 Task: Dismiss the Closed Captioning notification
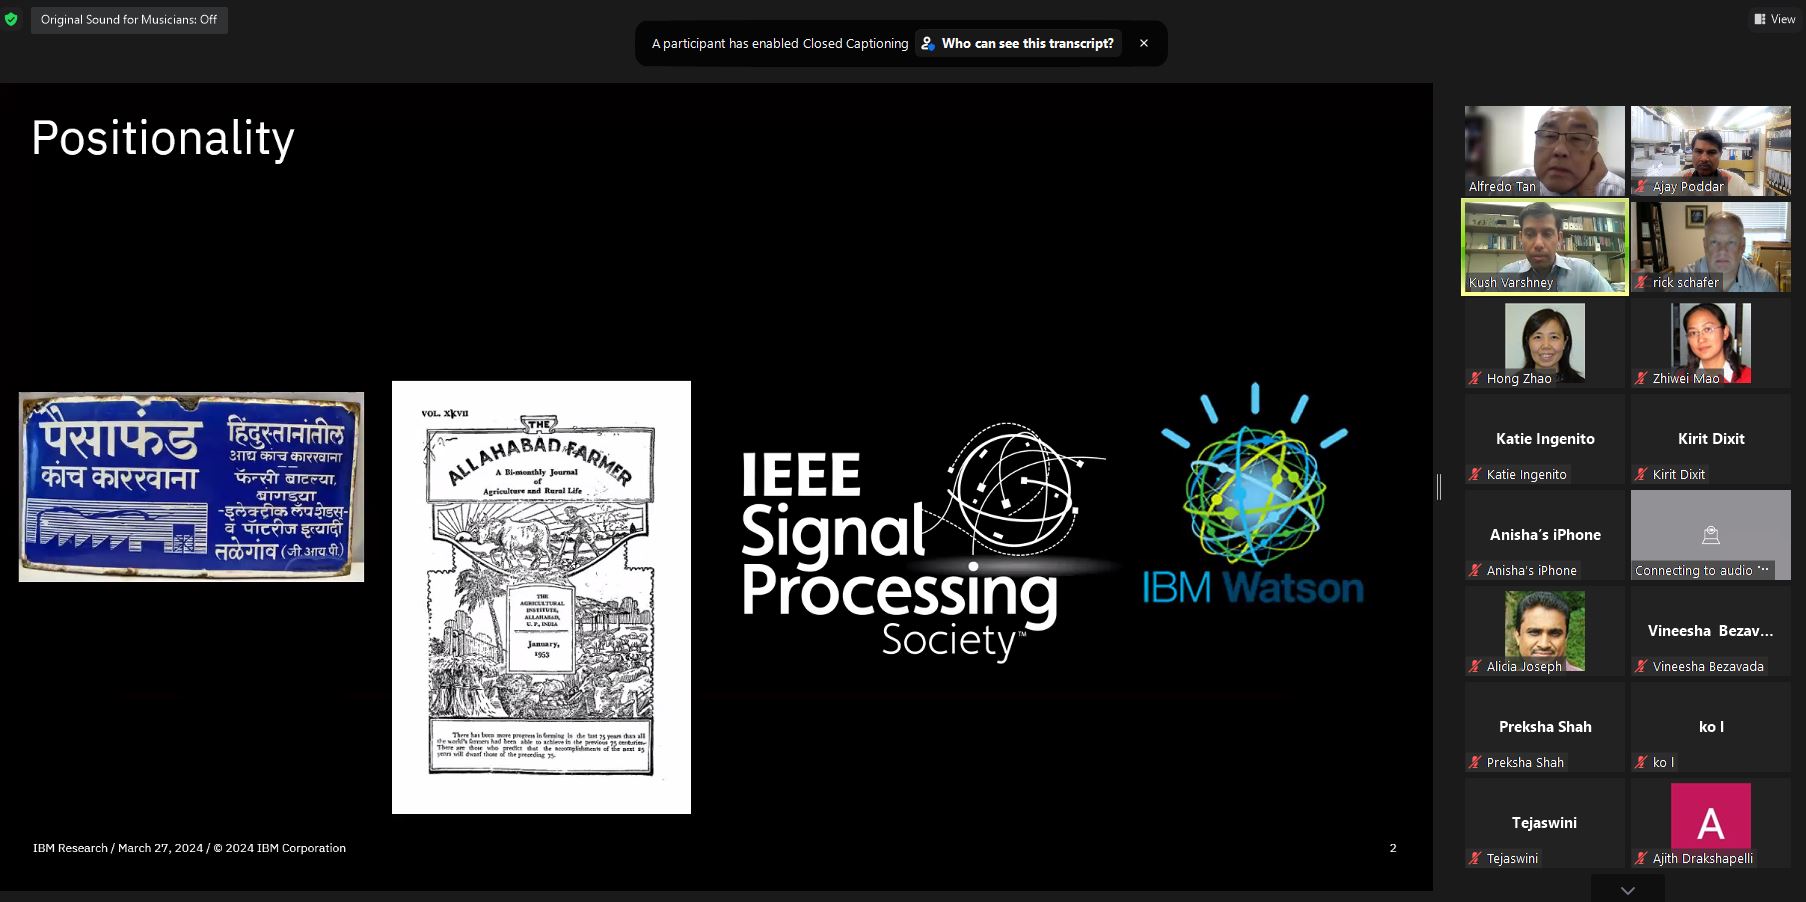(1144, 43)
